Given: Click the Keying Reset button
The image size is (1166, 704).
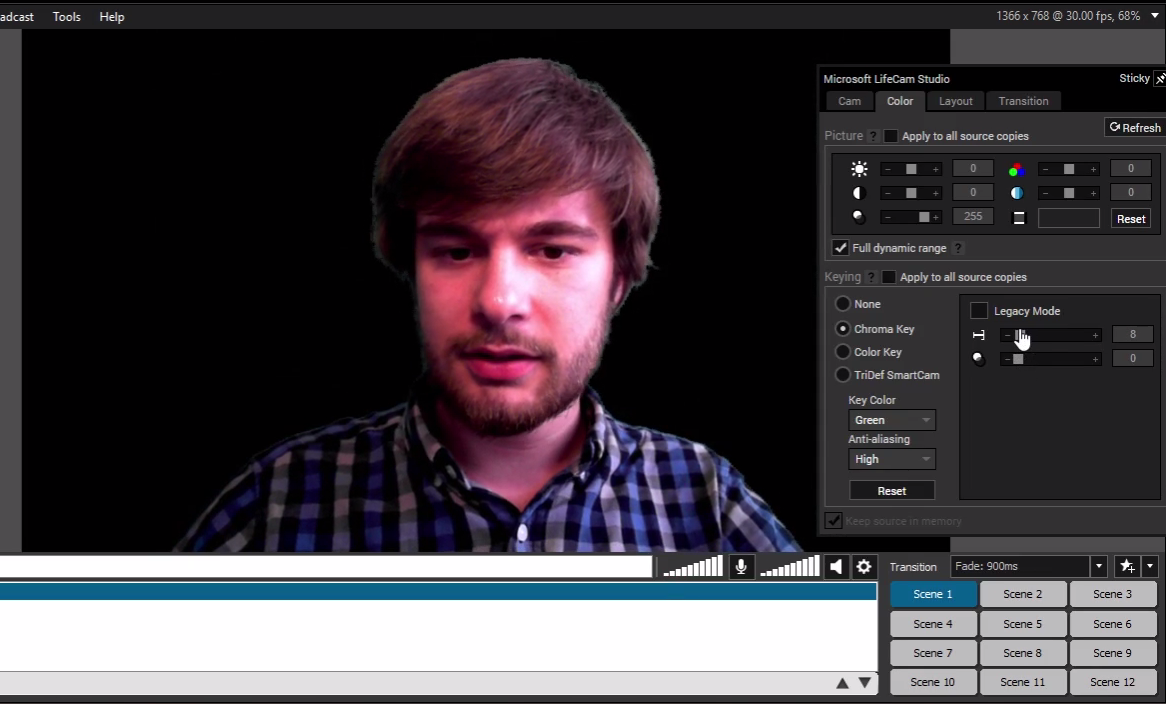Looking at the screenshot, I should pyautogui.click(x=891, y=490).
